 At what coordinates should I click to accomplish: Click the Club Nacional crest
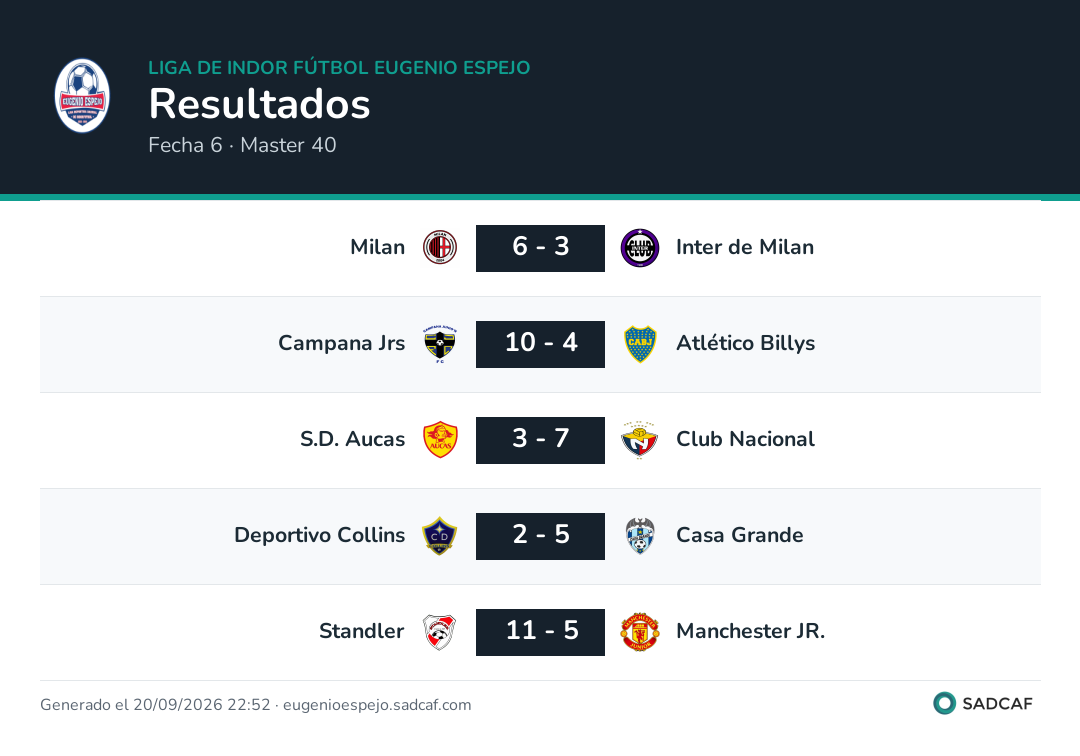(x=640, y=439)
